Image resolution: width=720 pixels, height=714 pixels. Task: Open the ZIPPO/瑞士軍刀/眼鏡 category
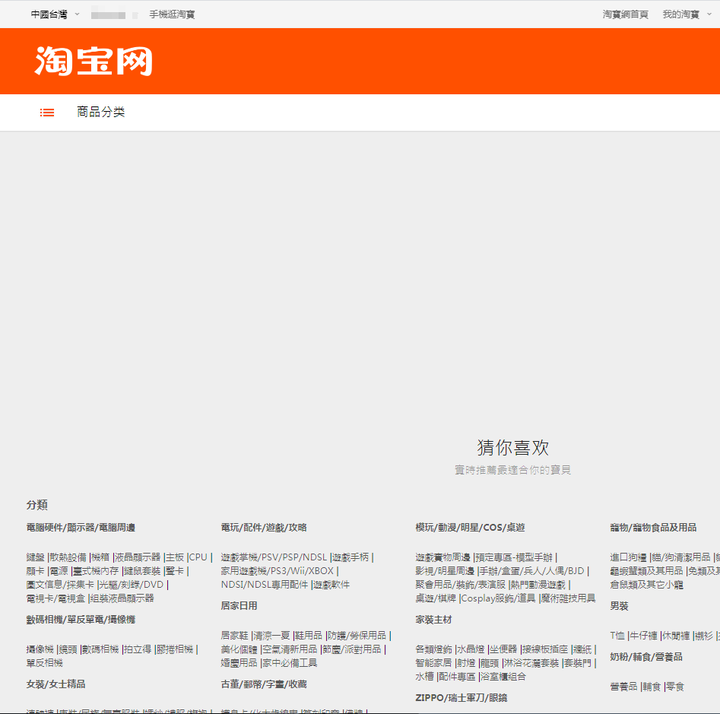coord(461,698)
